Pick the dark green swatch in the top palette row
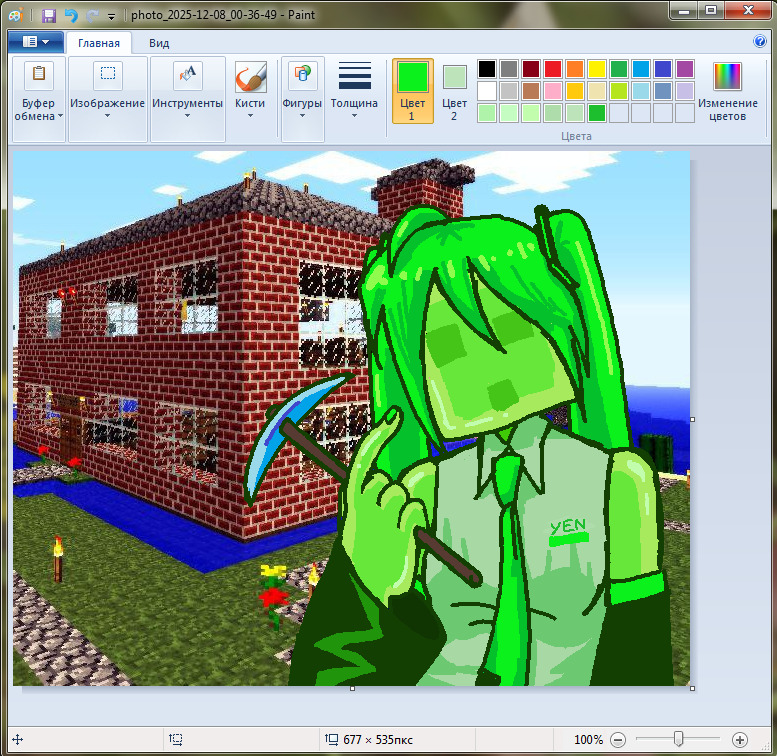 (x=618, y=69)
